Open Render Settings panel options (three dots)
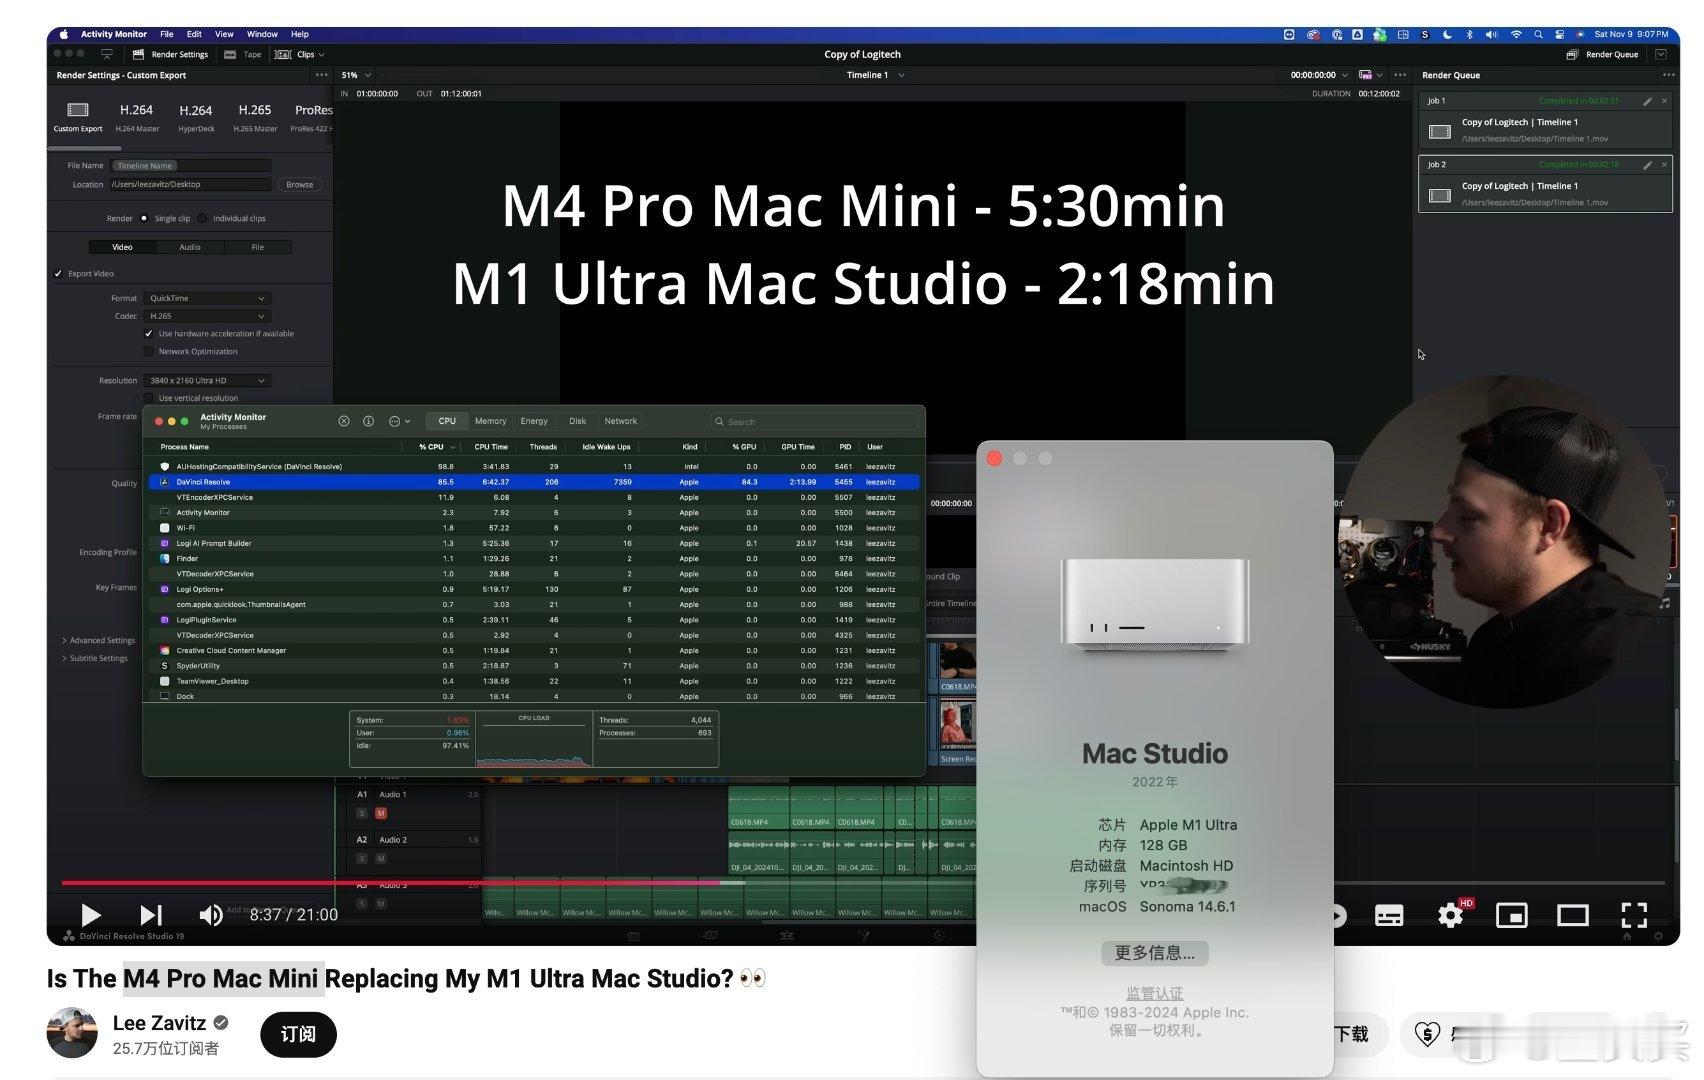 pos(321,75)
